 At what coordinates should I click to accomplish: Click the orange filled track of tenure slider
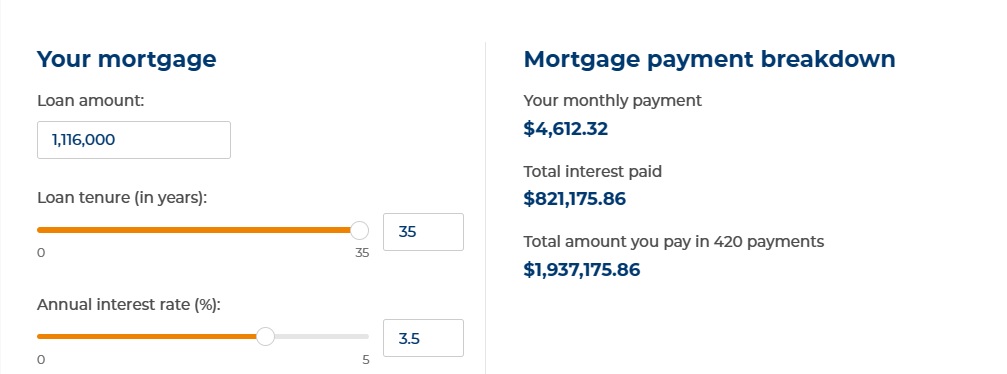pos(194,230)
